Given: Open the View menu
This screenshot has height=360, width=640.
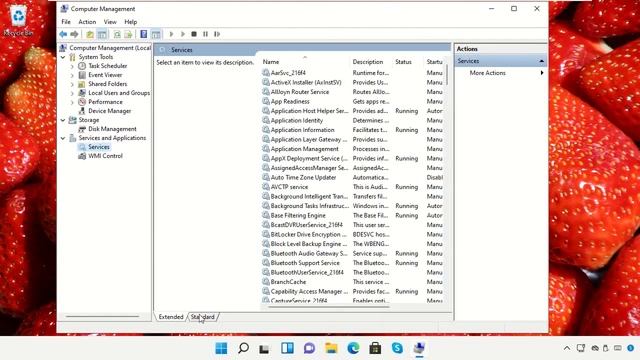Looking at the screenshot, I should tap(110, 22).
